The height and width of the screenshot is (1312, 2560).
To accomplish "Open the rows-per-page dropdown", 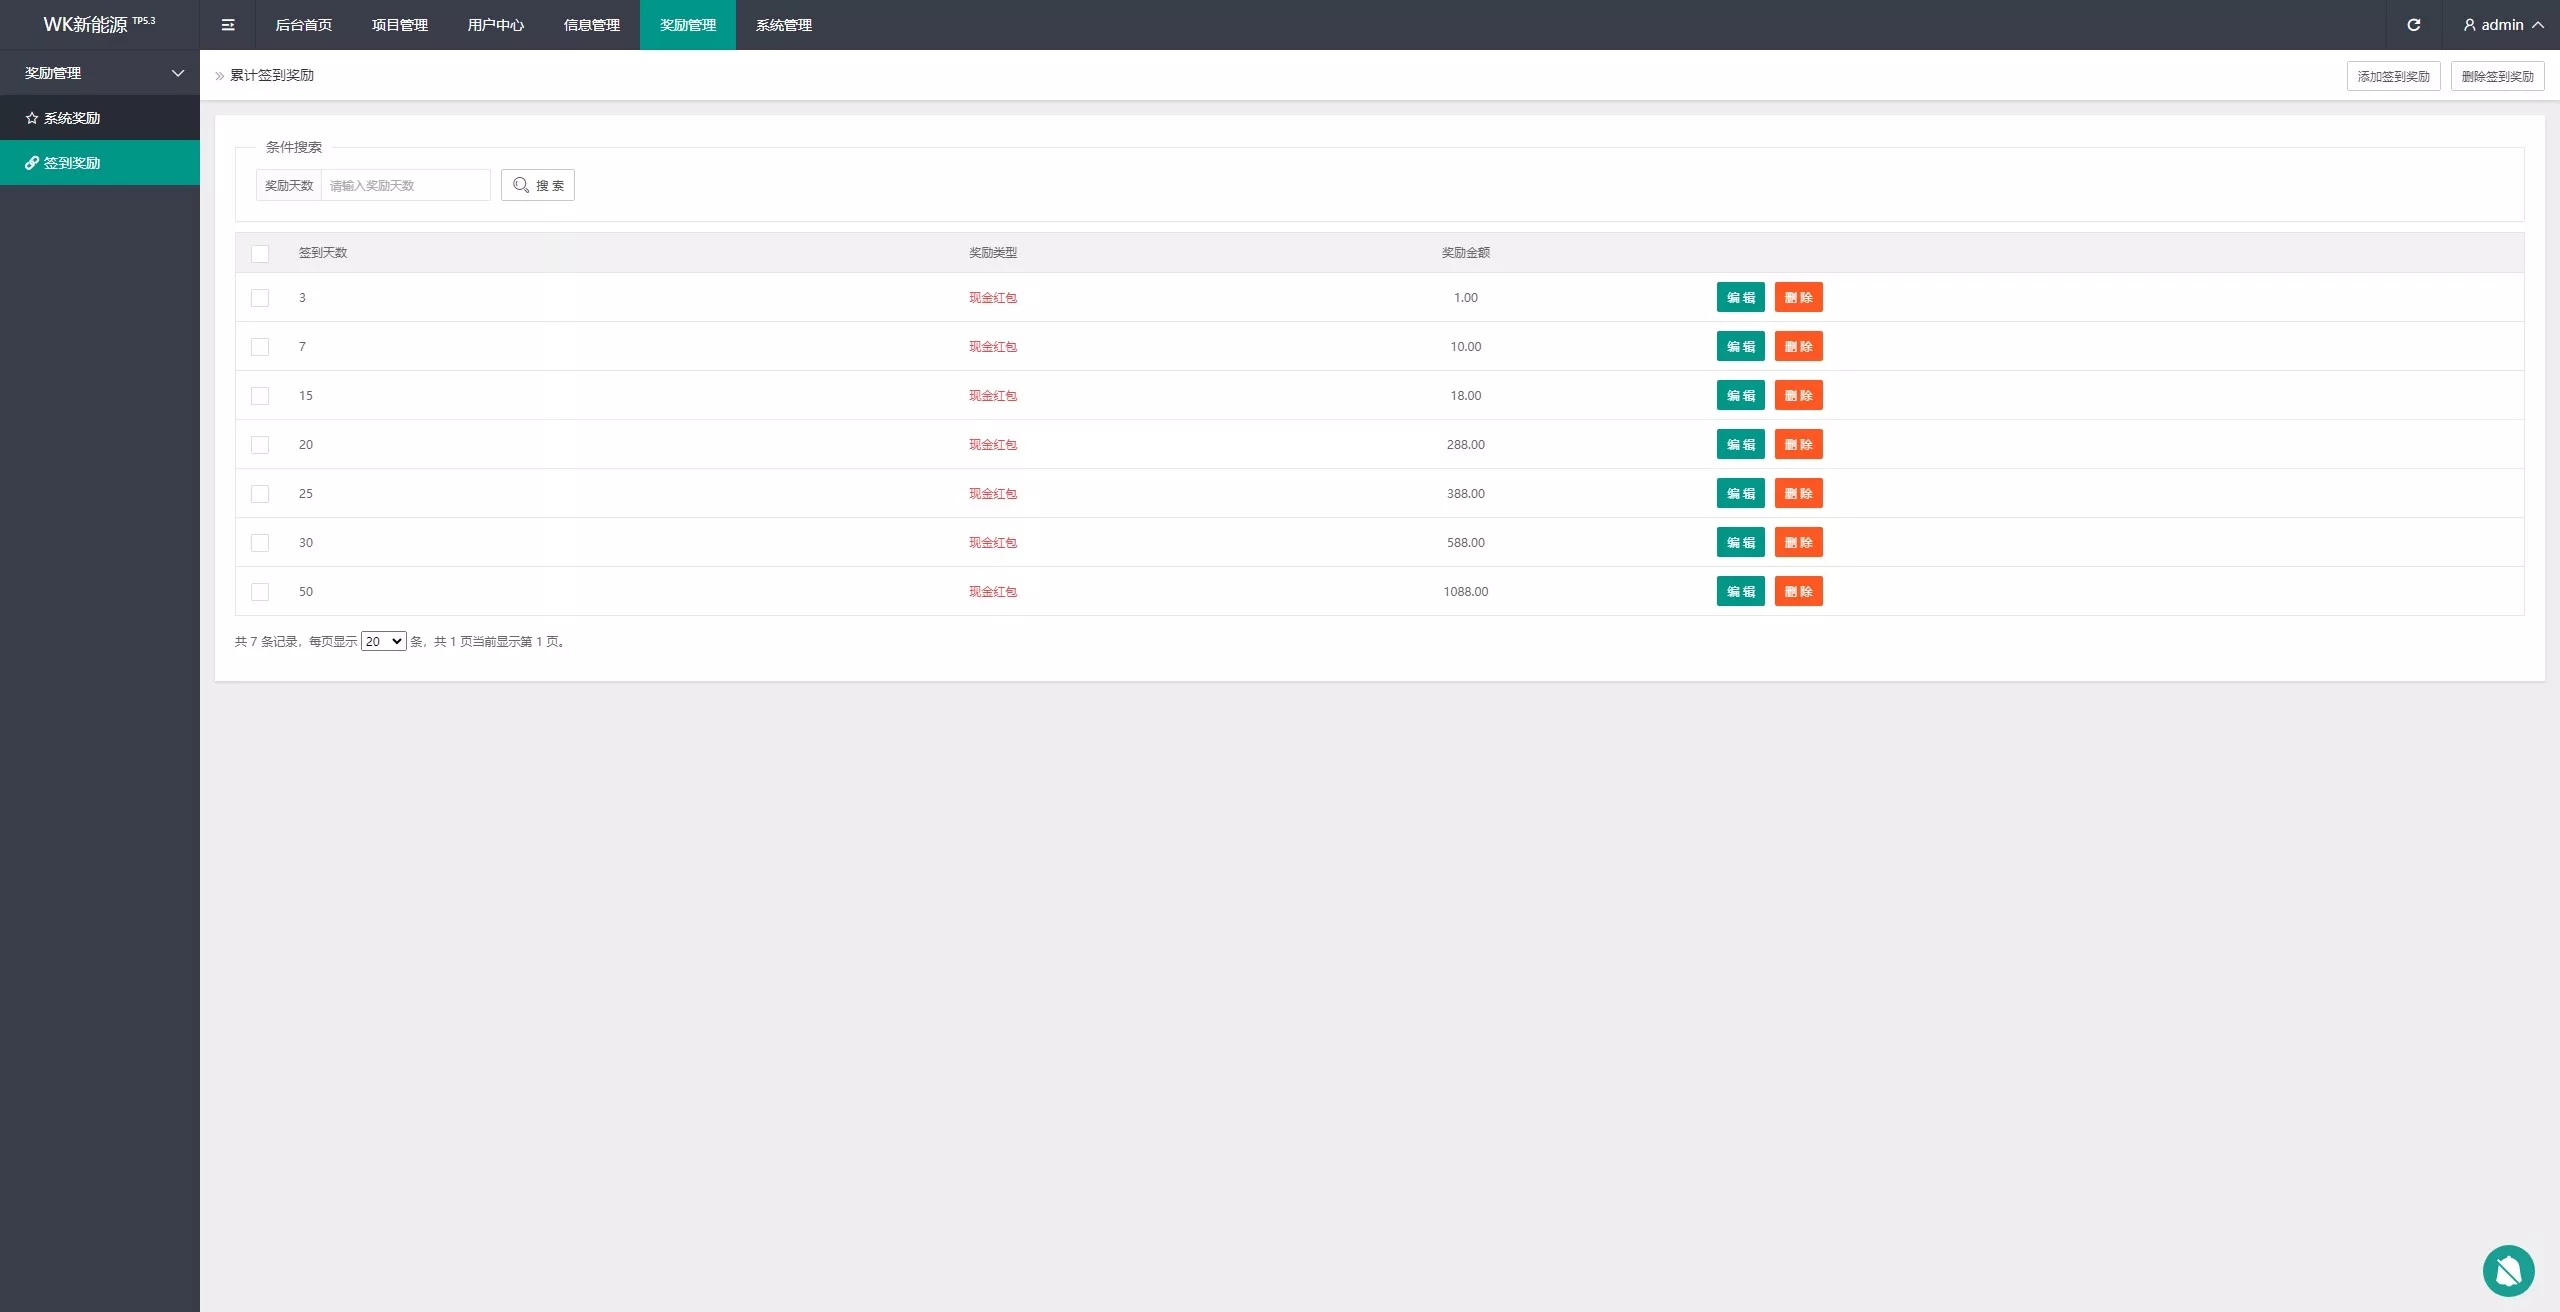I will (x=383, y=641).
